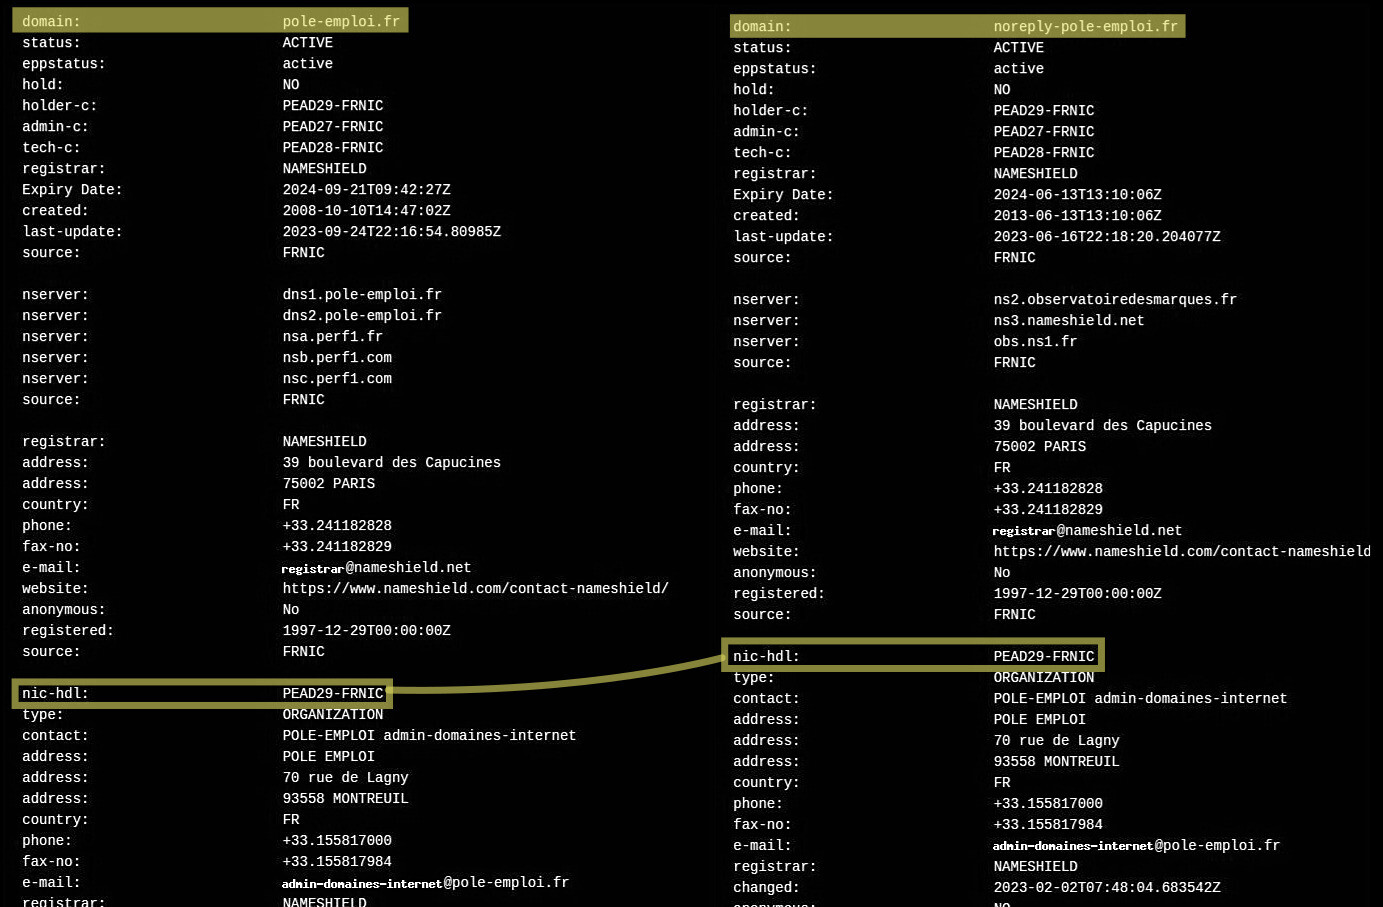Click the domain value 'pole-emploi.fr' in left record

click(x=341, y=21)
